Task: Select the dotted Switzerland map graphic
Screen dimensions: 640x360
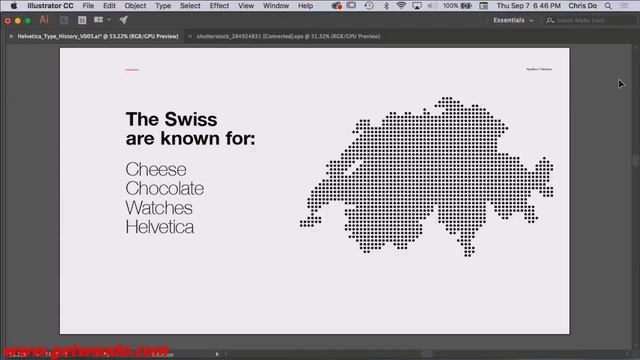Action: [x=427, y=176]
